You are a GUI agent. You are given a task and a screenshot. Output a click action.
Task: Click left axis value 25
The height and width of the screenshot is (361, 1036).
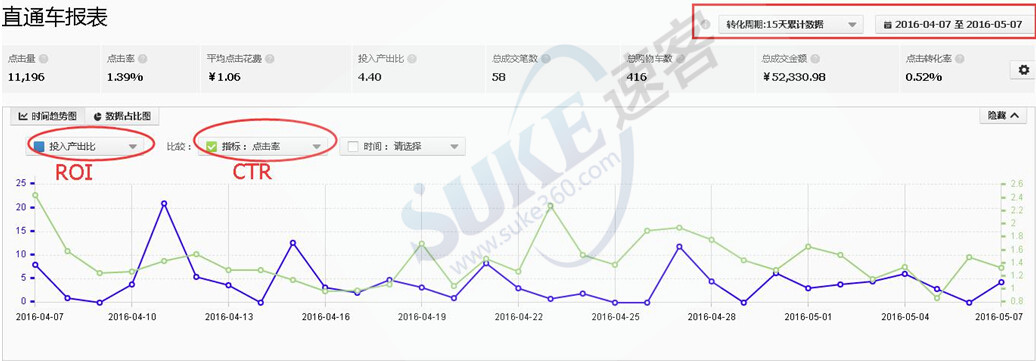(x=22, y=183)
